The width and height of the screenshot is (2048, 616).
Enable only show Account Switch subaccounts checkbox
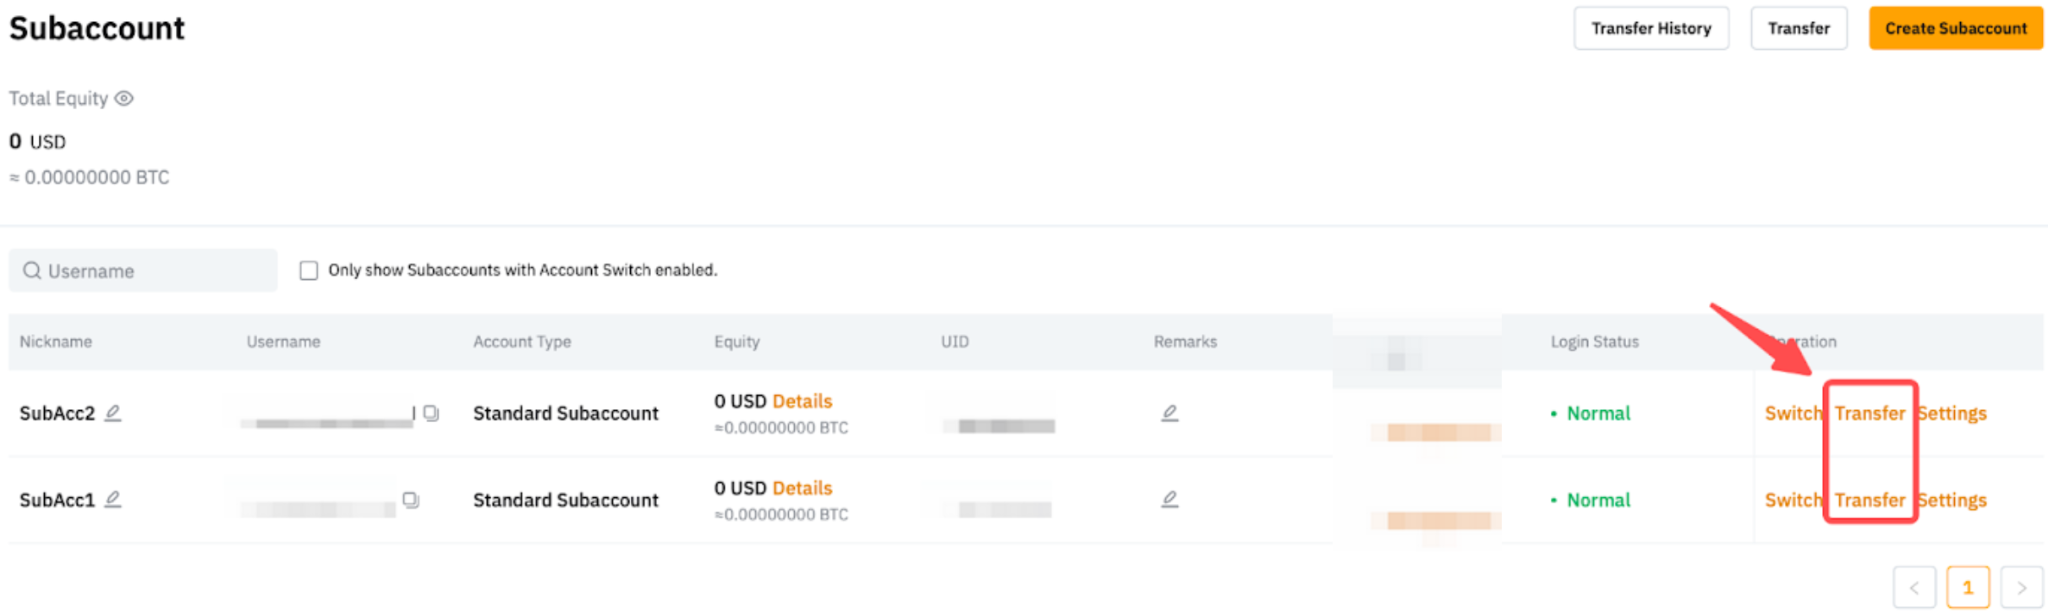[309, 271]
